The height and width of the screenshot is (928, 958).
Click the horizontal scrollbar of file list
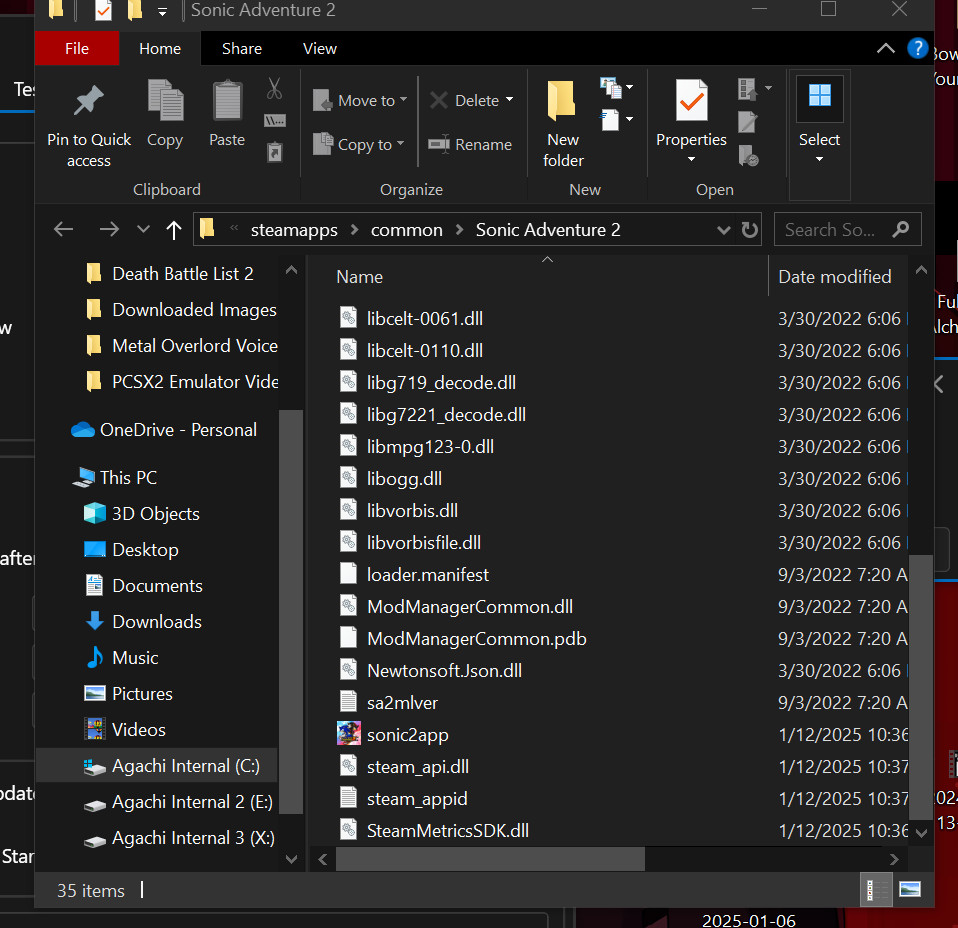490,859
